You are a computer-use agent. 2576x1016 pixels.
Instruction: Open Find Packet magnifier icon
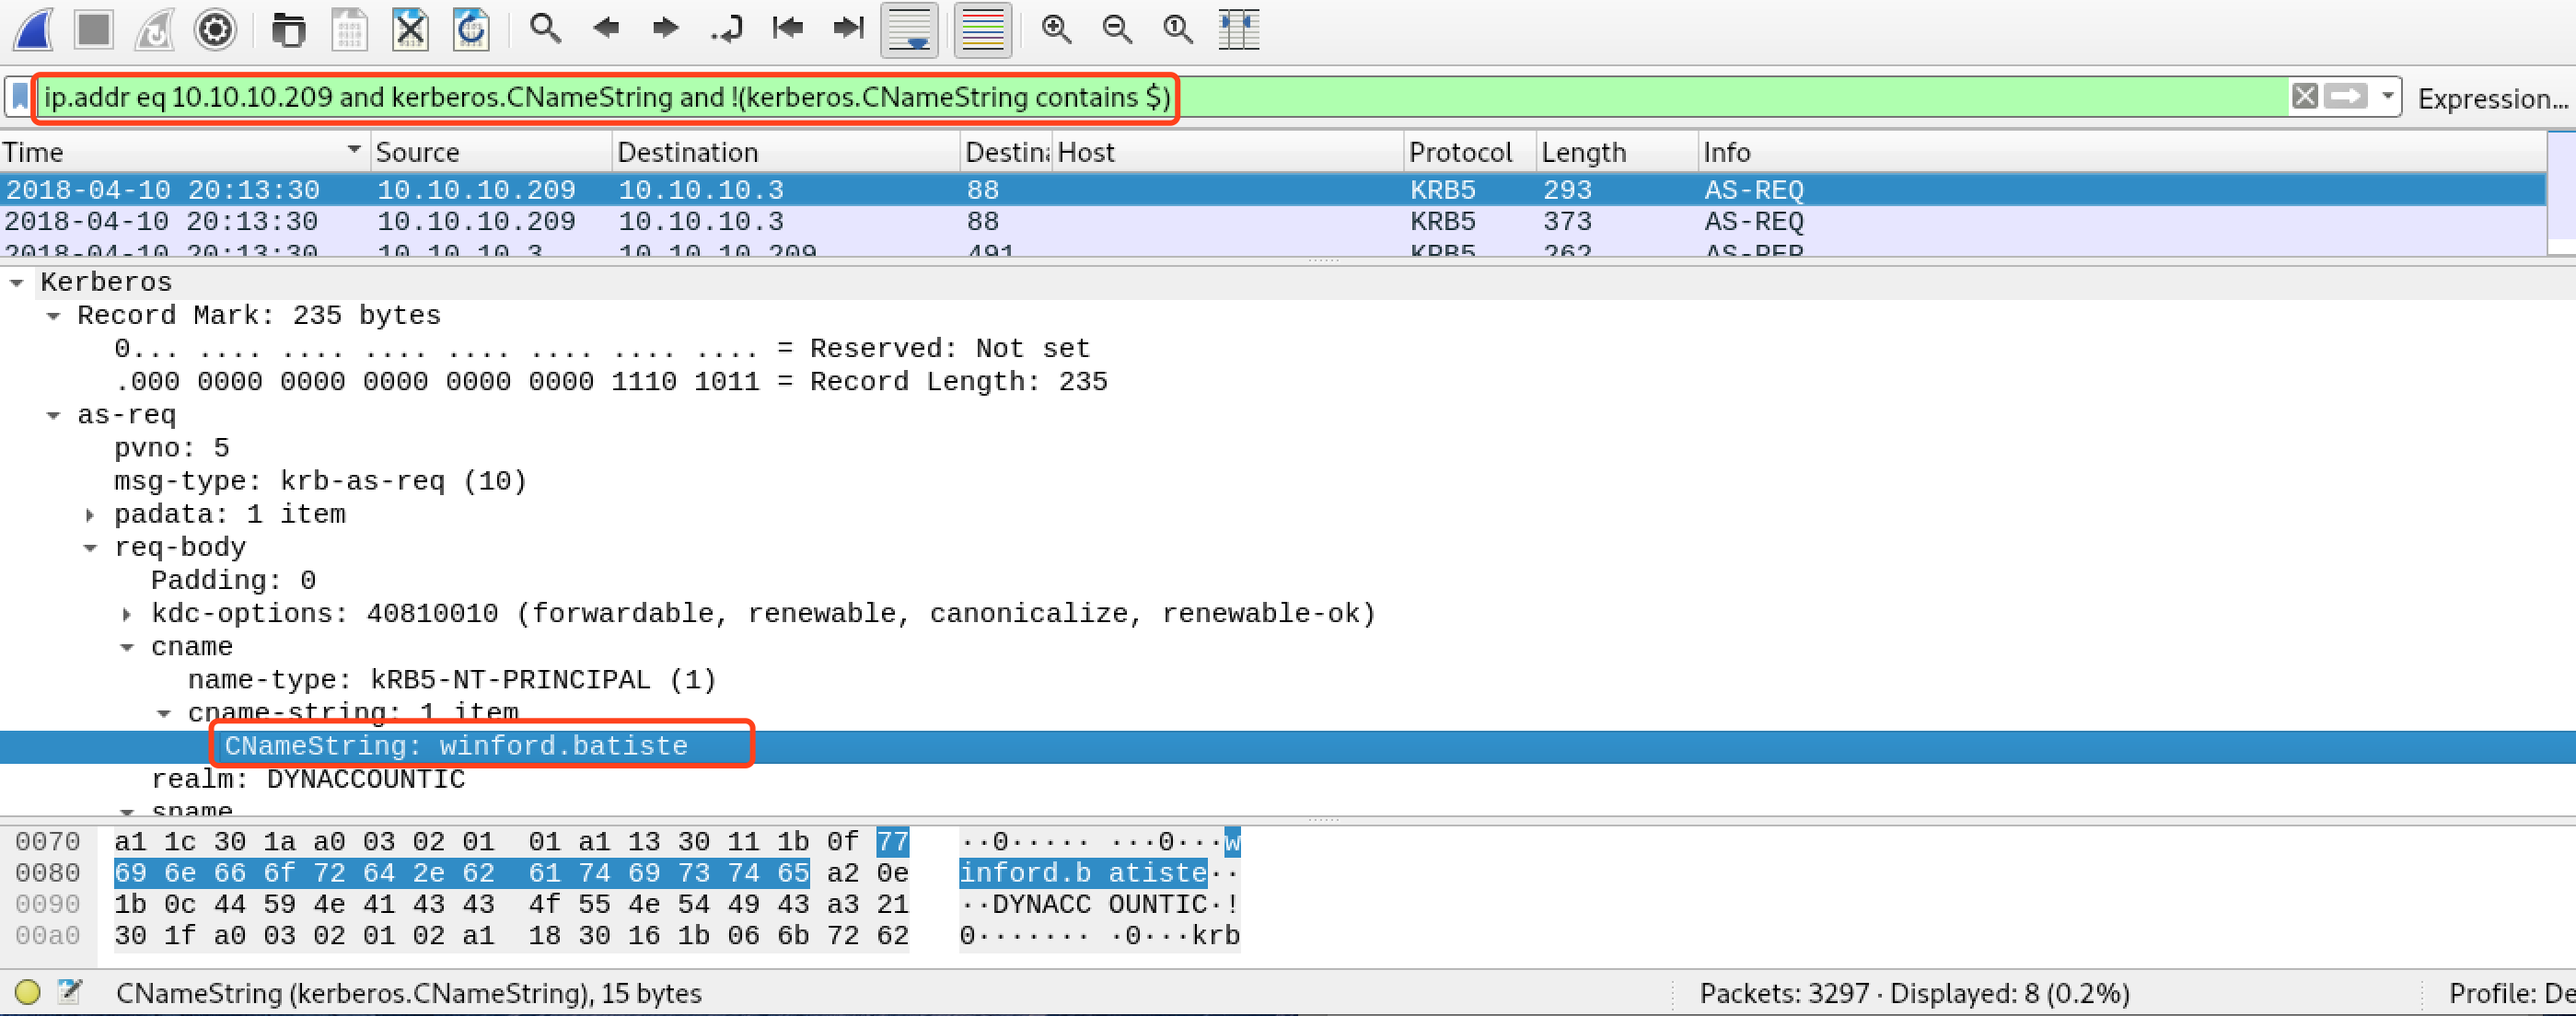pos(545,29)
